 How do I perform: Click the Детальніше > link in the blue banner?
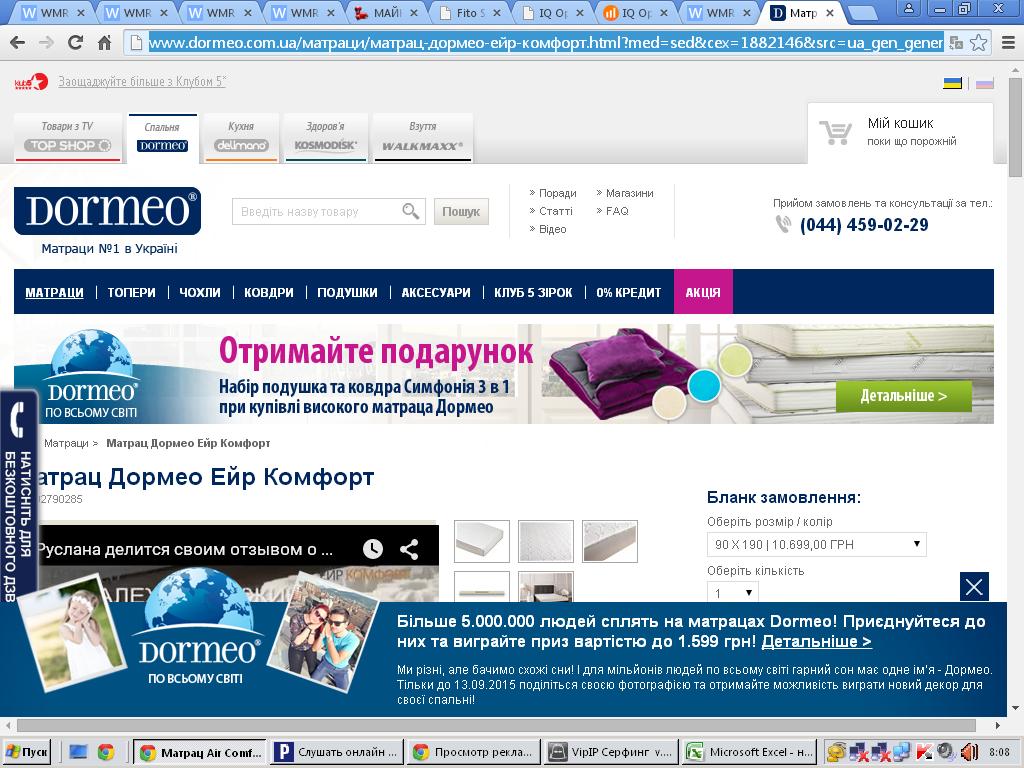pos(816,641)
